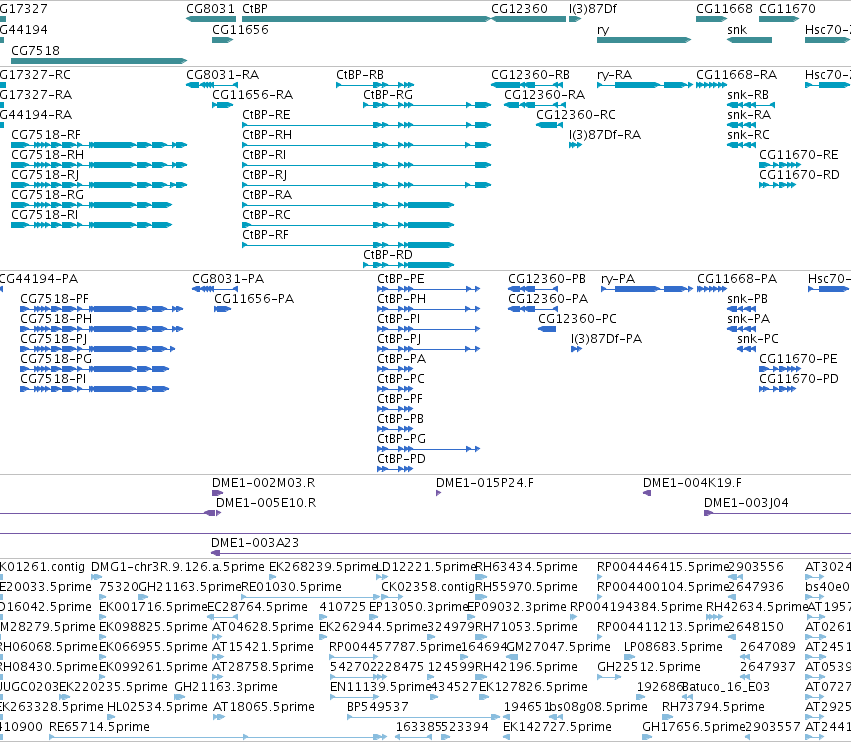This screenshot has width=851, height=742.
Task: Click transcript label CtBP-RI
Action: click(264, 155)
